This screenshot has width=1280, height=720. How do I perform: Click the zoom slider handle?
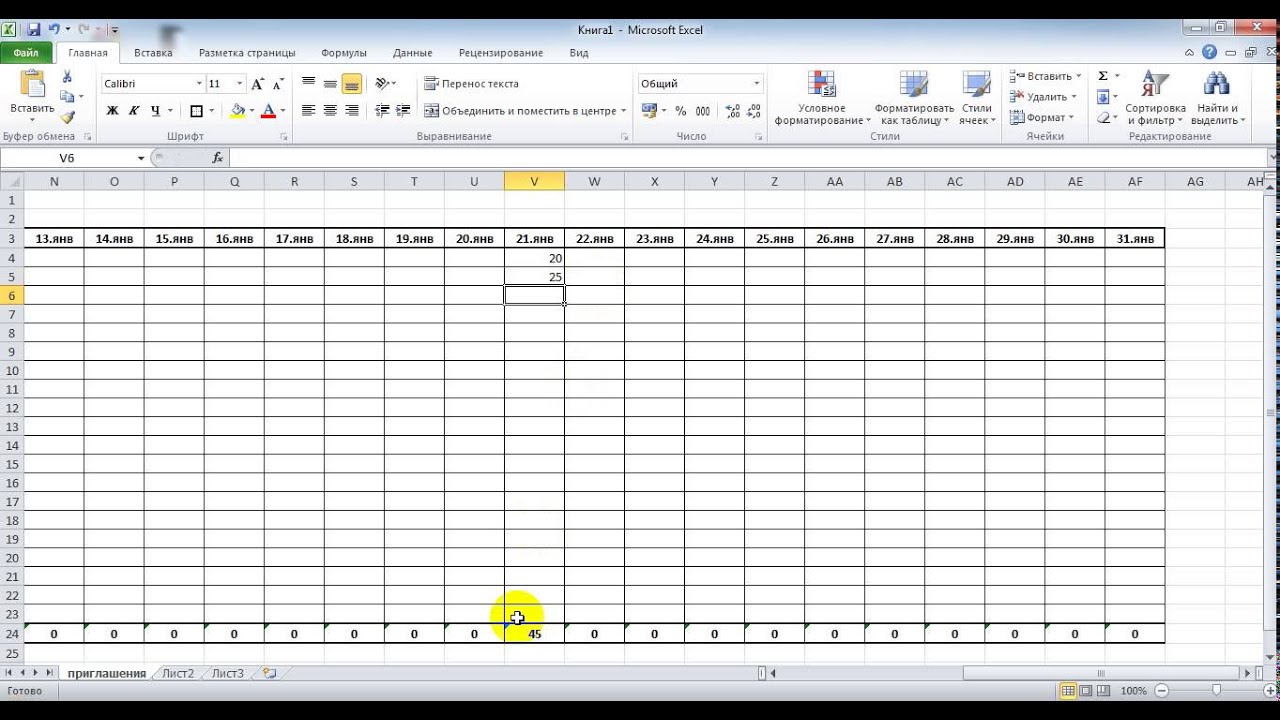1216,690
